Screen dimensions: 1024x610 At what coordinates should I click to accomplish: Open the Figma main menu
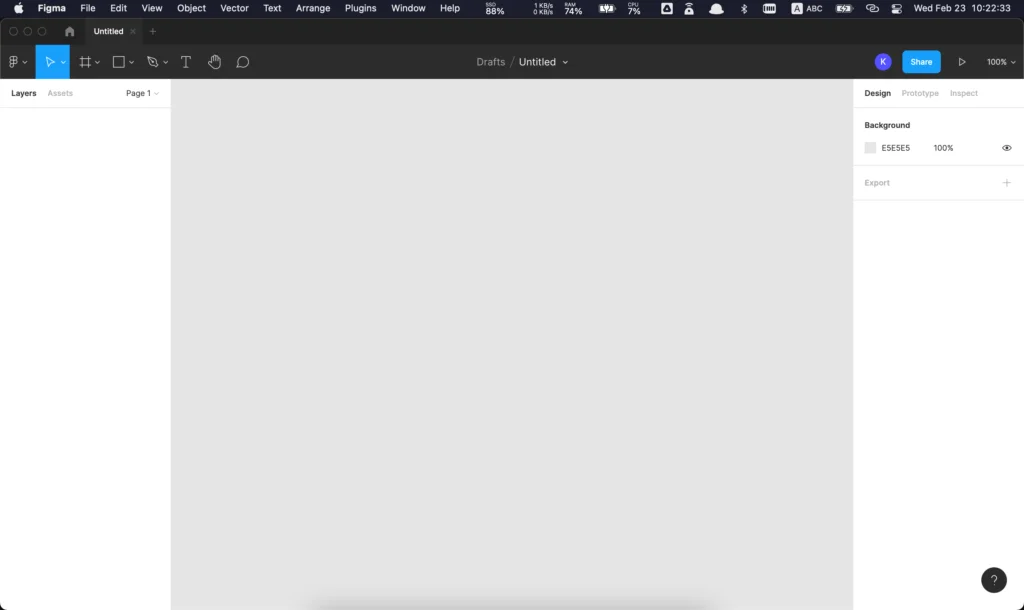(x=14, y=61)
